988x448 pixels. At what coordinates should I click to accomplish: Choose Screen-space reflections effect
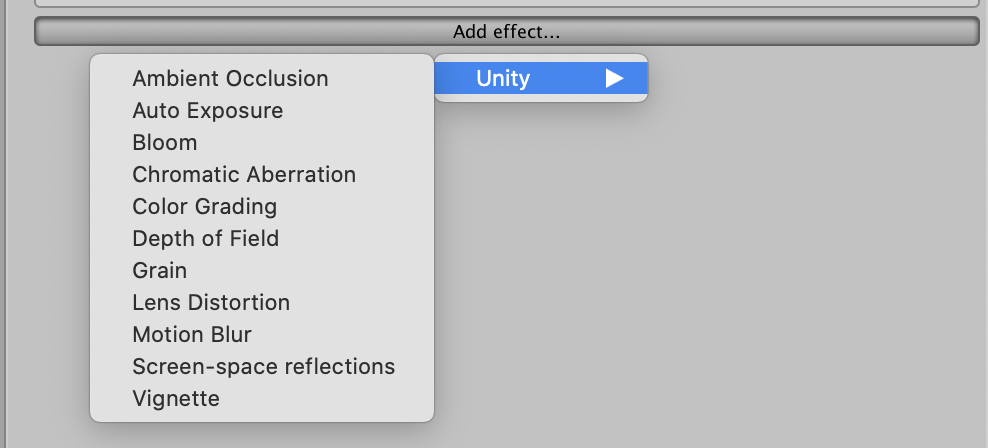[264, 366]
